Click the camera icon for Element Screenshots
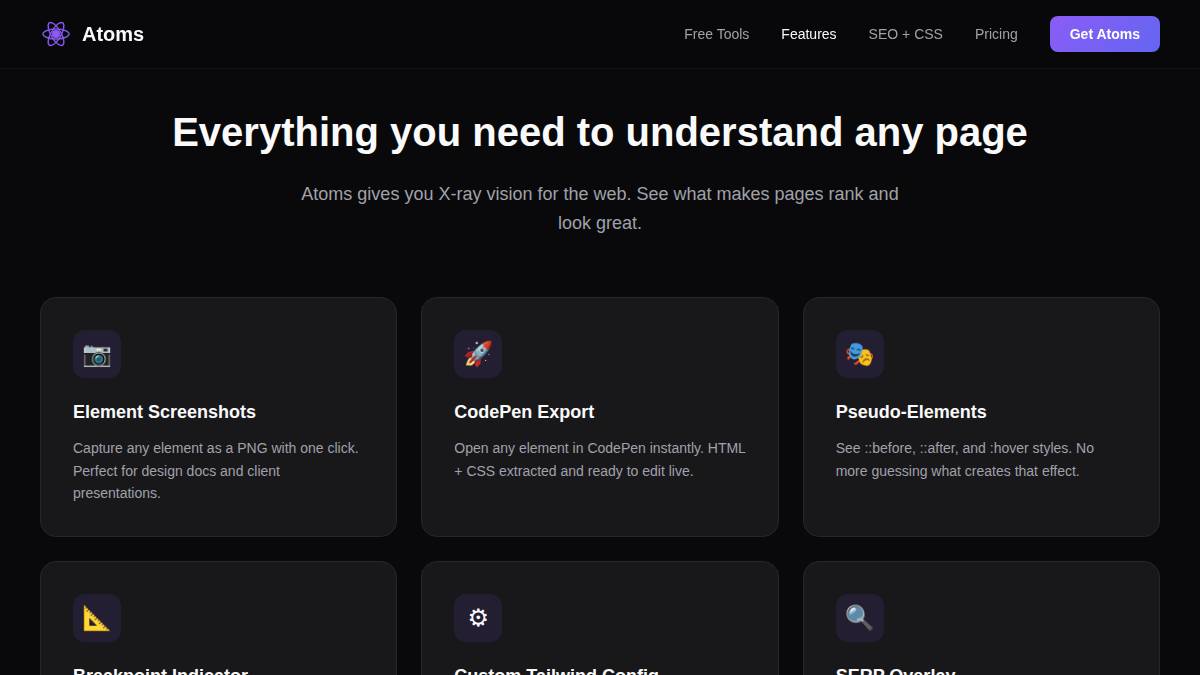The height and width of the screenshot is (675, 1200). point(97,354)
